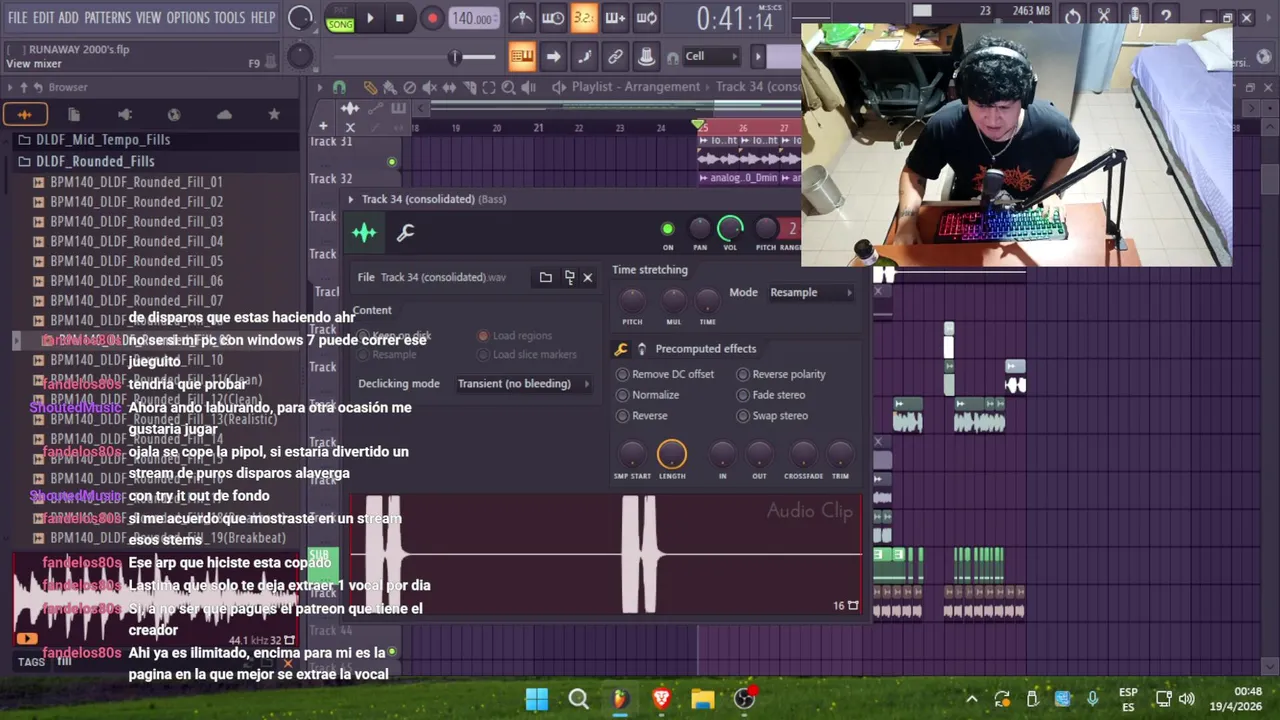
Task: Select the playlist pencil draw tool
Action: (x=370, y=87)
